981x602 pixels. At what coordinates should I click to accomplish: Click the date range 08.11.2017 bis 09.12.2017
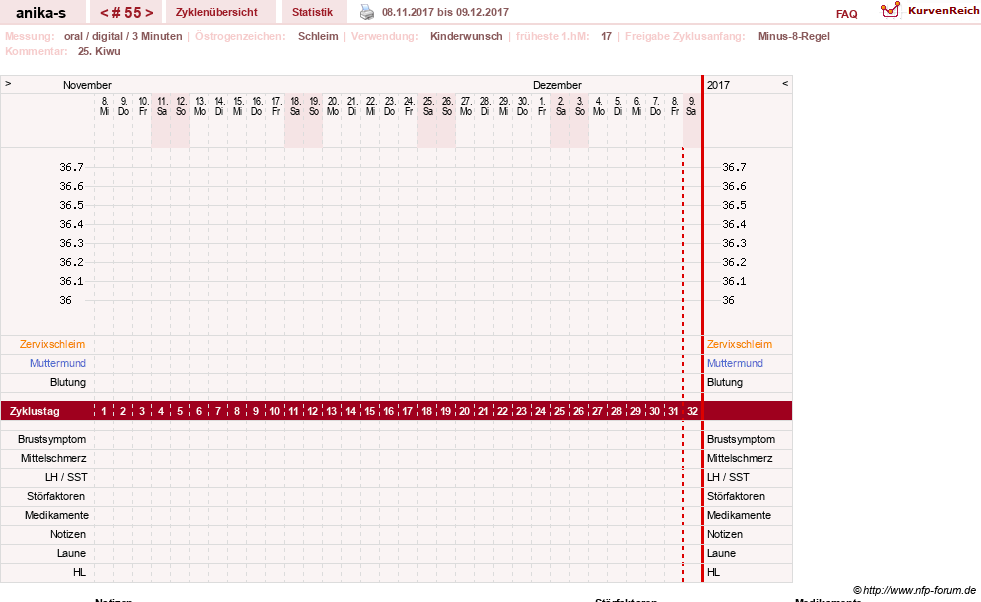[x=445, y=12]
